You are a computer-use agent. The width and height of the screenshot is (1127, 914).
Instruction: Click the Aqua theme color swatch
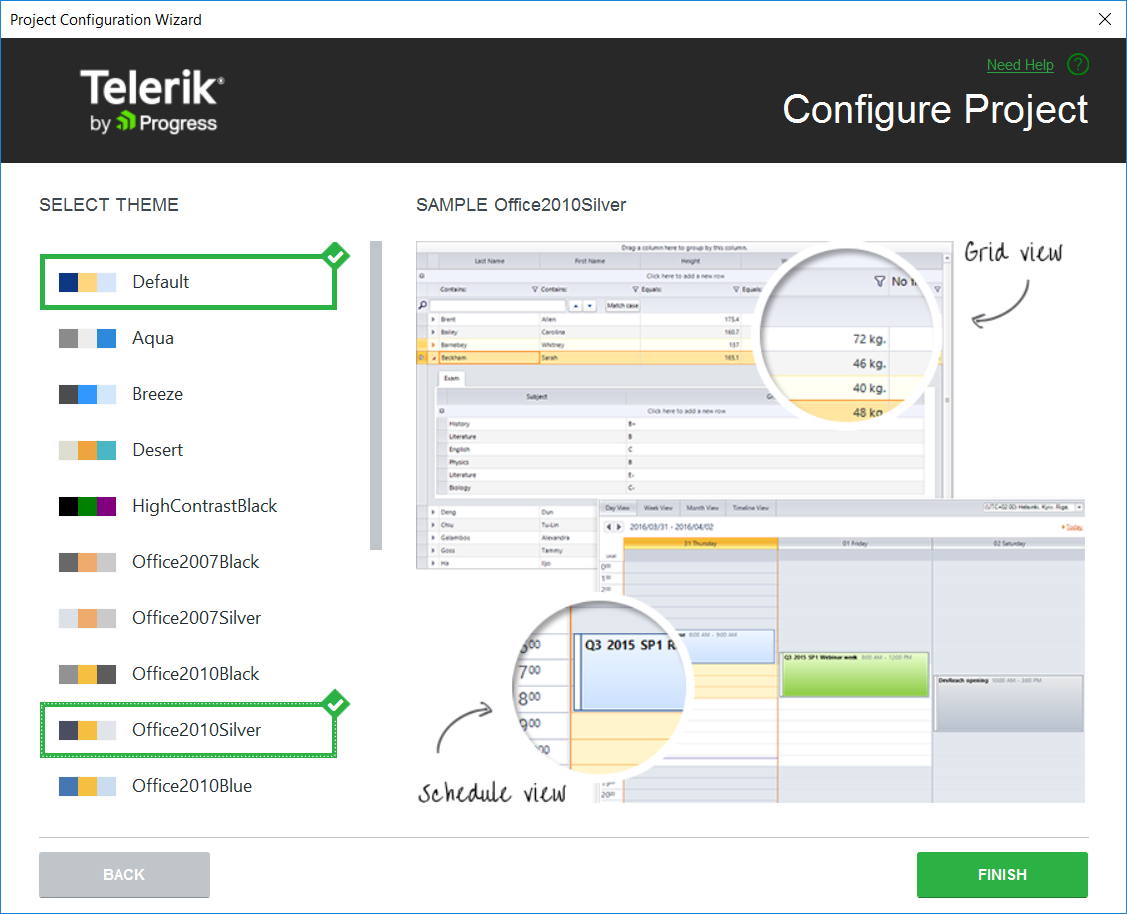87,338
